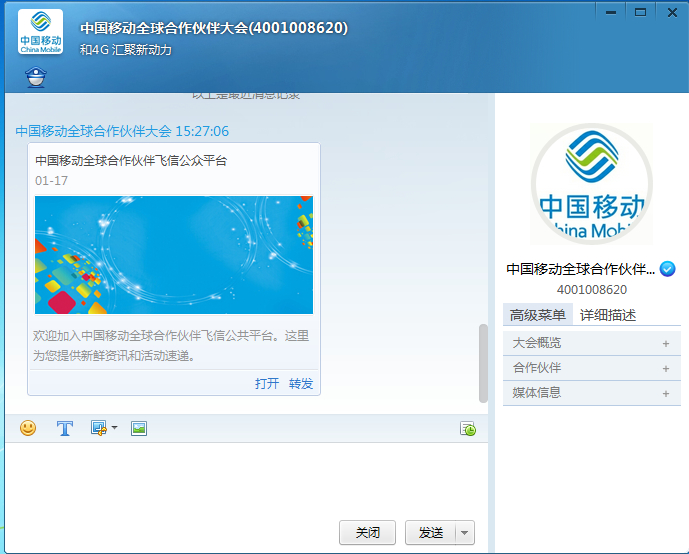This screenshot has height=554, width=689.
Task: Click the large China Mobile profile logo
Action: click(x=591, y=184)
